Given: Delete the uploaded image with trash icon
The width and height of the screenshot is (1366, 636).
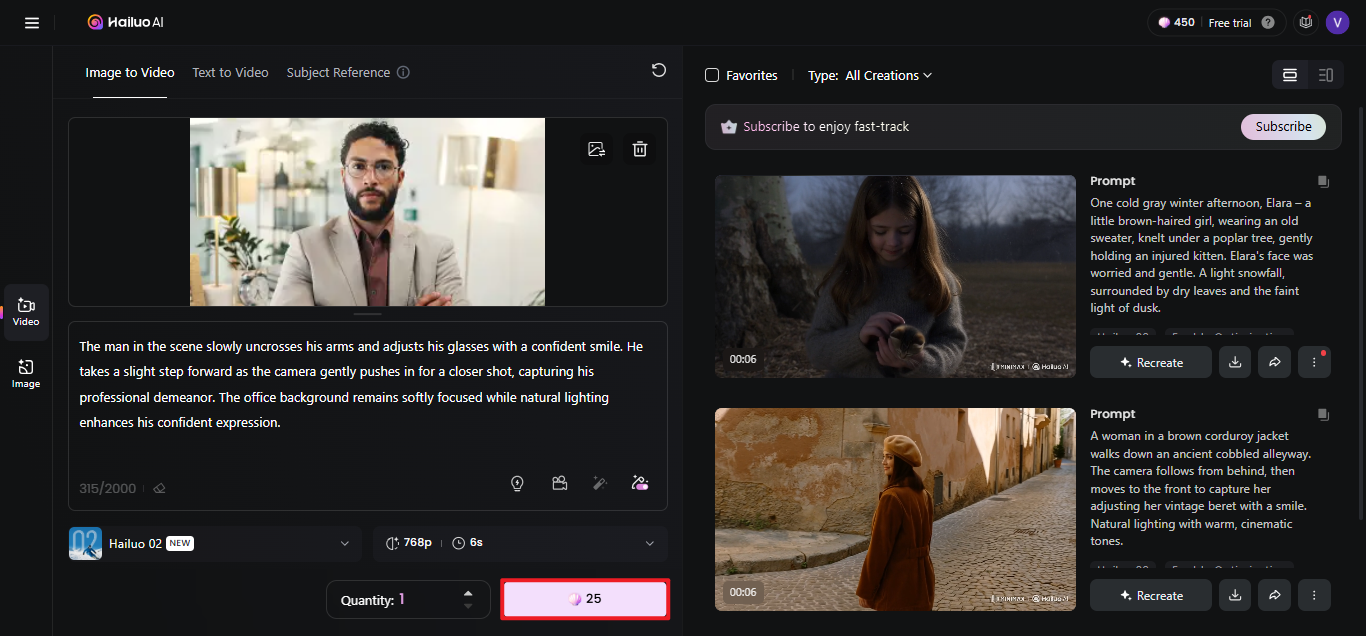Looking at the screenshot, I should coord(640,149).
